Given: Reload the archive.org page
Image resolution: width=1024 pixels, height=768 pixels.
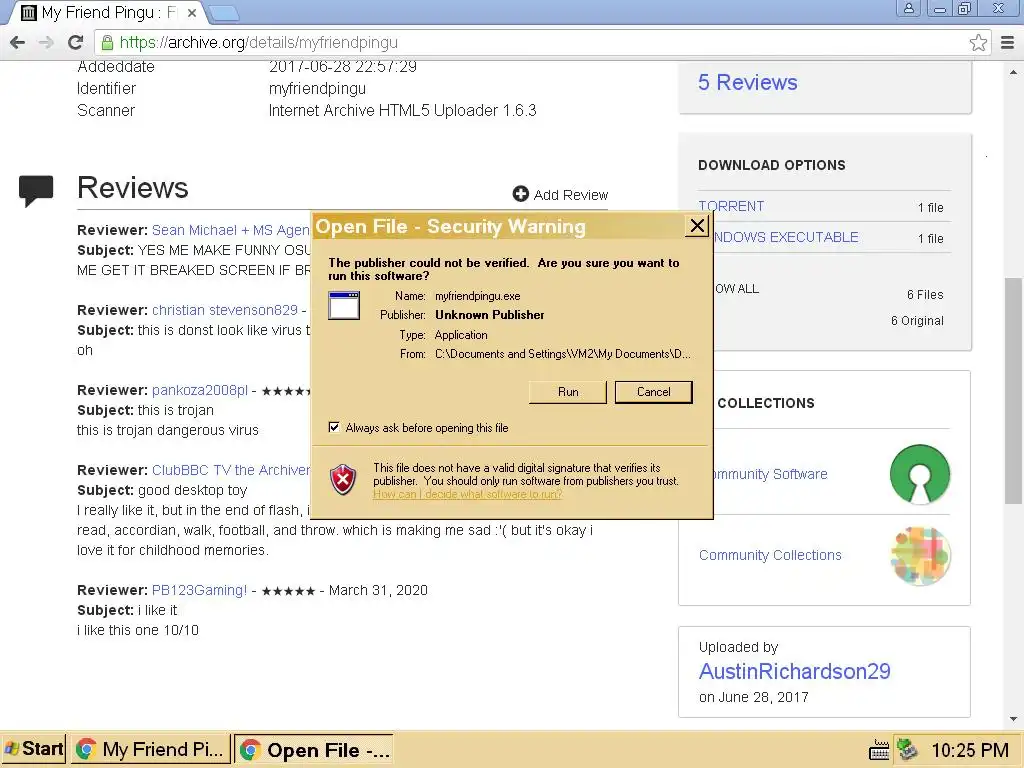Looking at the screenshot, I should click(75, 43).
